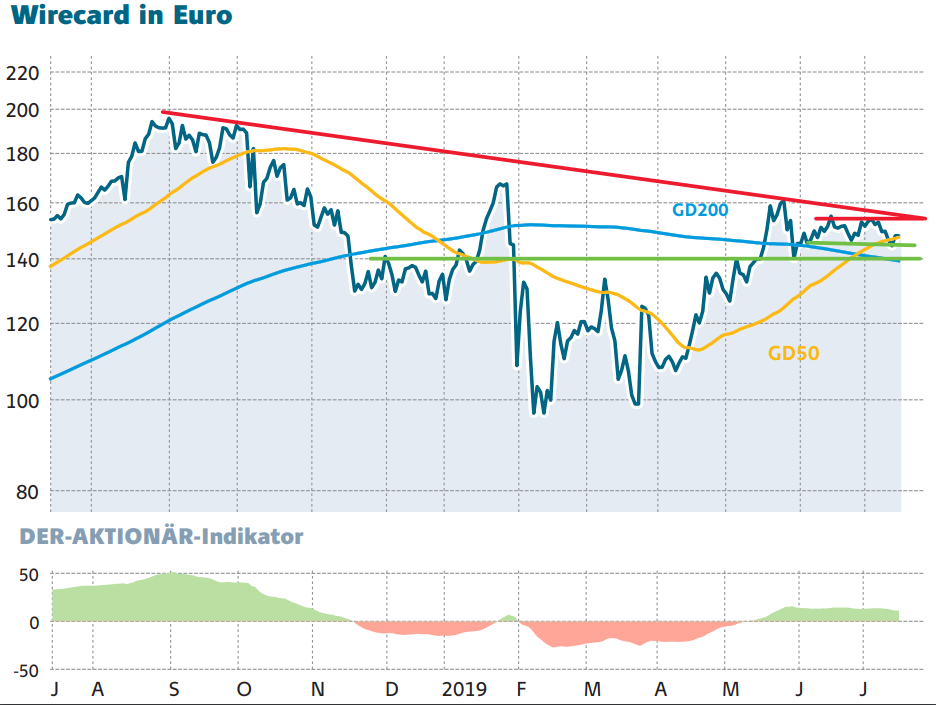Click the 220 value on price axis
The width and height of the screenshot is (936, 705).
tap(23, 73)
